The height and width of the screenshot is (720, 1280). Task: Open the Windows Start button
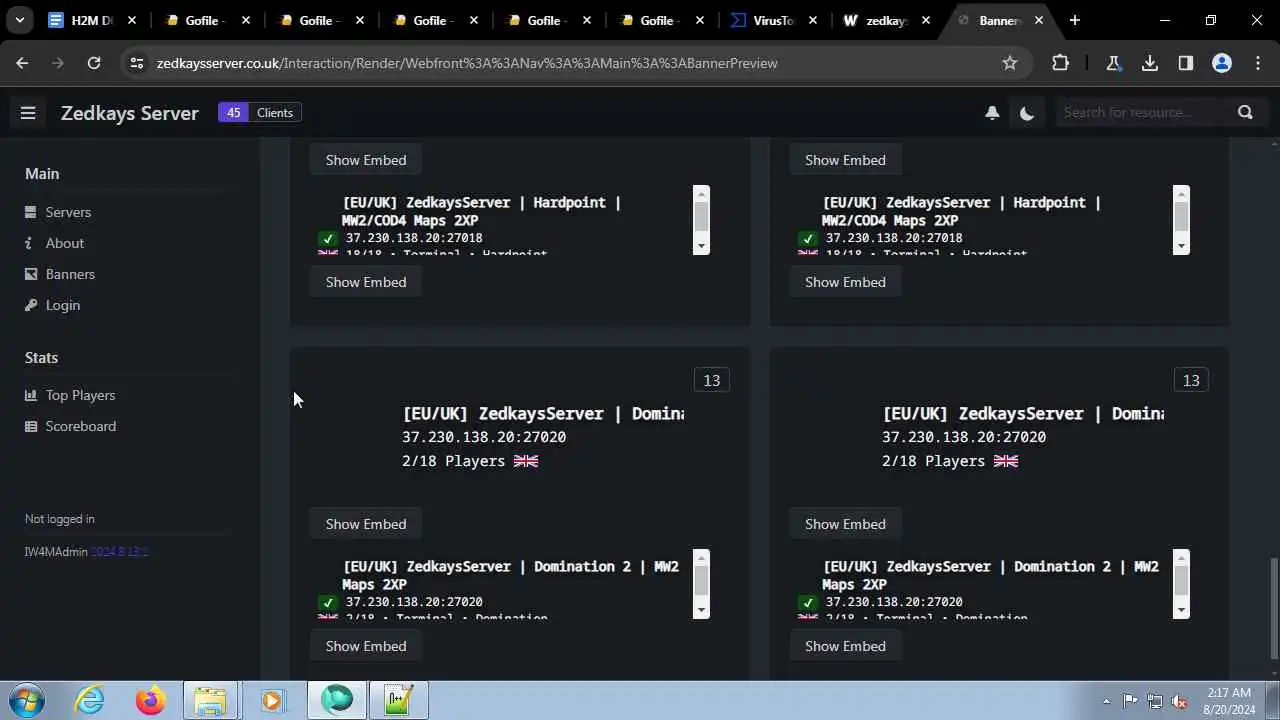25,701
